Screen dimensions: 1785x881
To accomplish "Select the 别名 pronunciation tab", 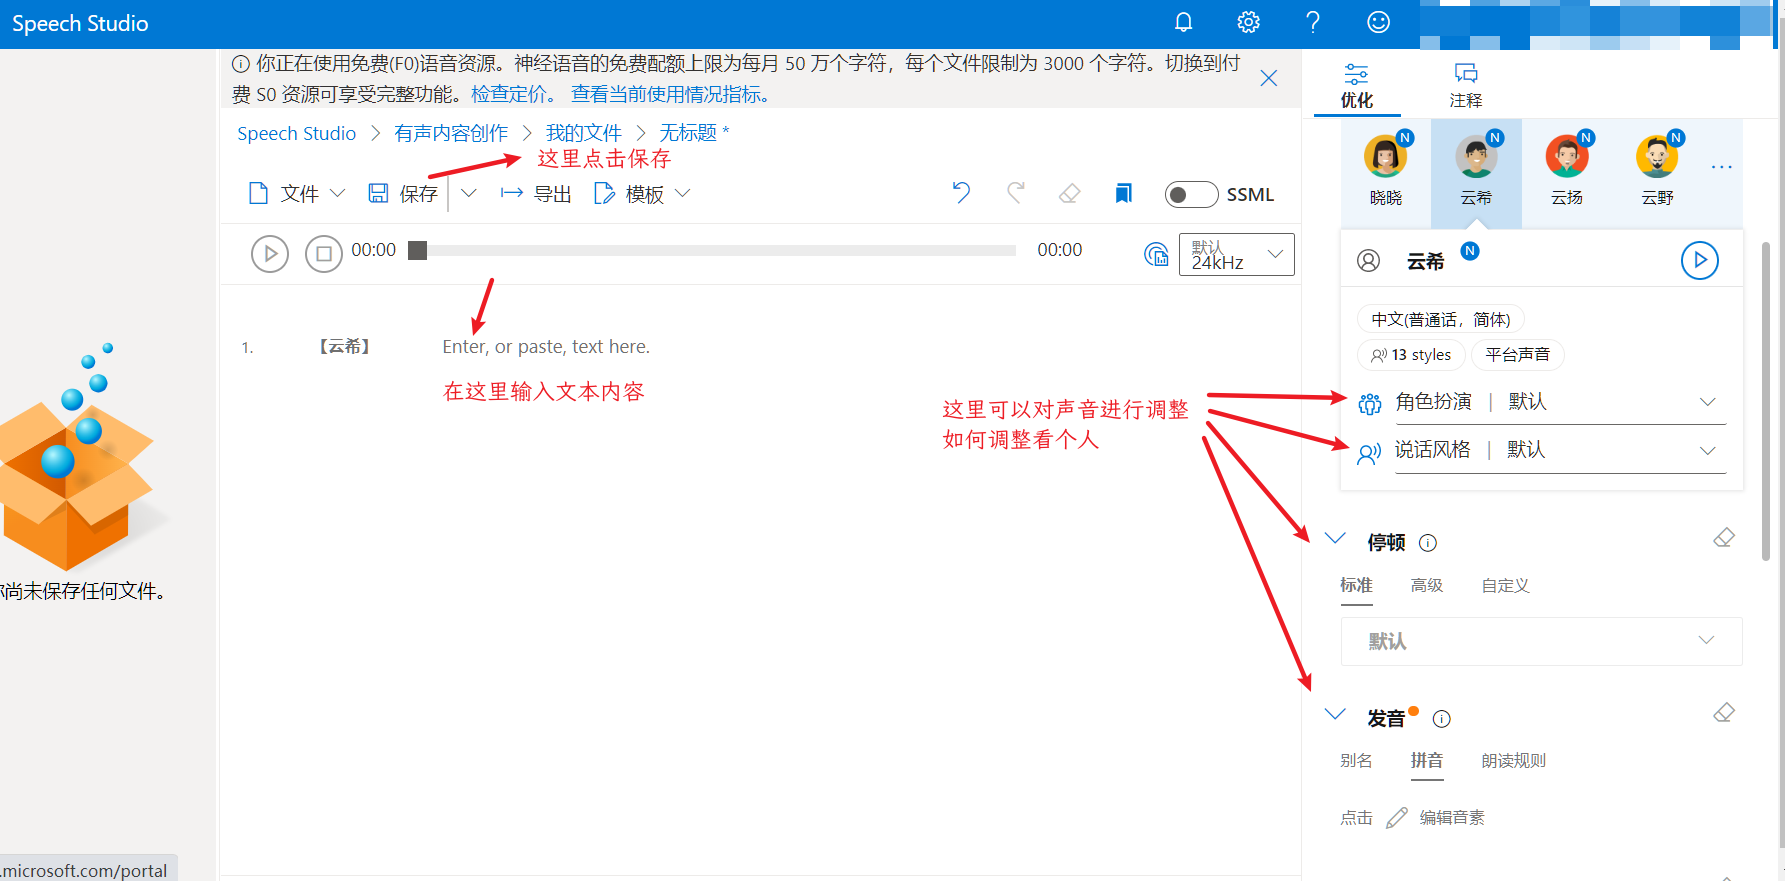I will (1356, 761).
